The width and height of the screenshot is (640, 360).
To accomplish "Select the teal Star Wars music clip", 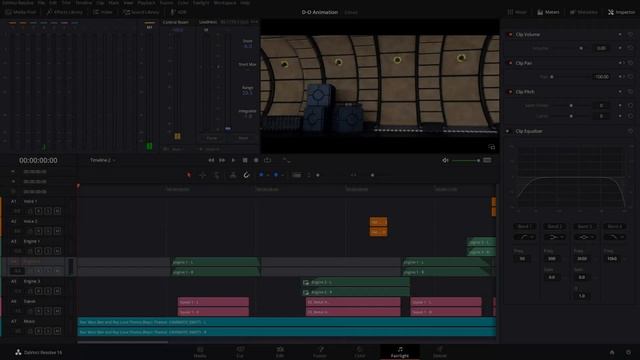I will pyautogui.click(x=287, y=327).
